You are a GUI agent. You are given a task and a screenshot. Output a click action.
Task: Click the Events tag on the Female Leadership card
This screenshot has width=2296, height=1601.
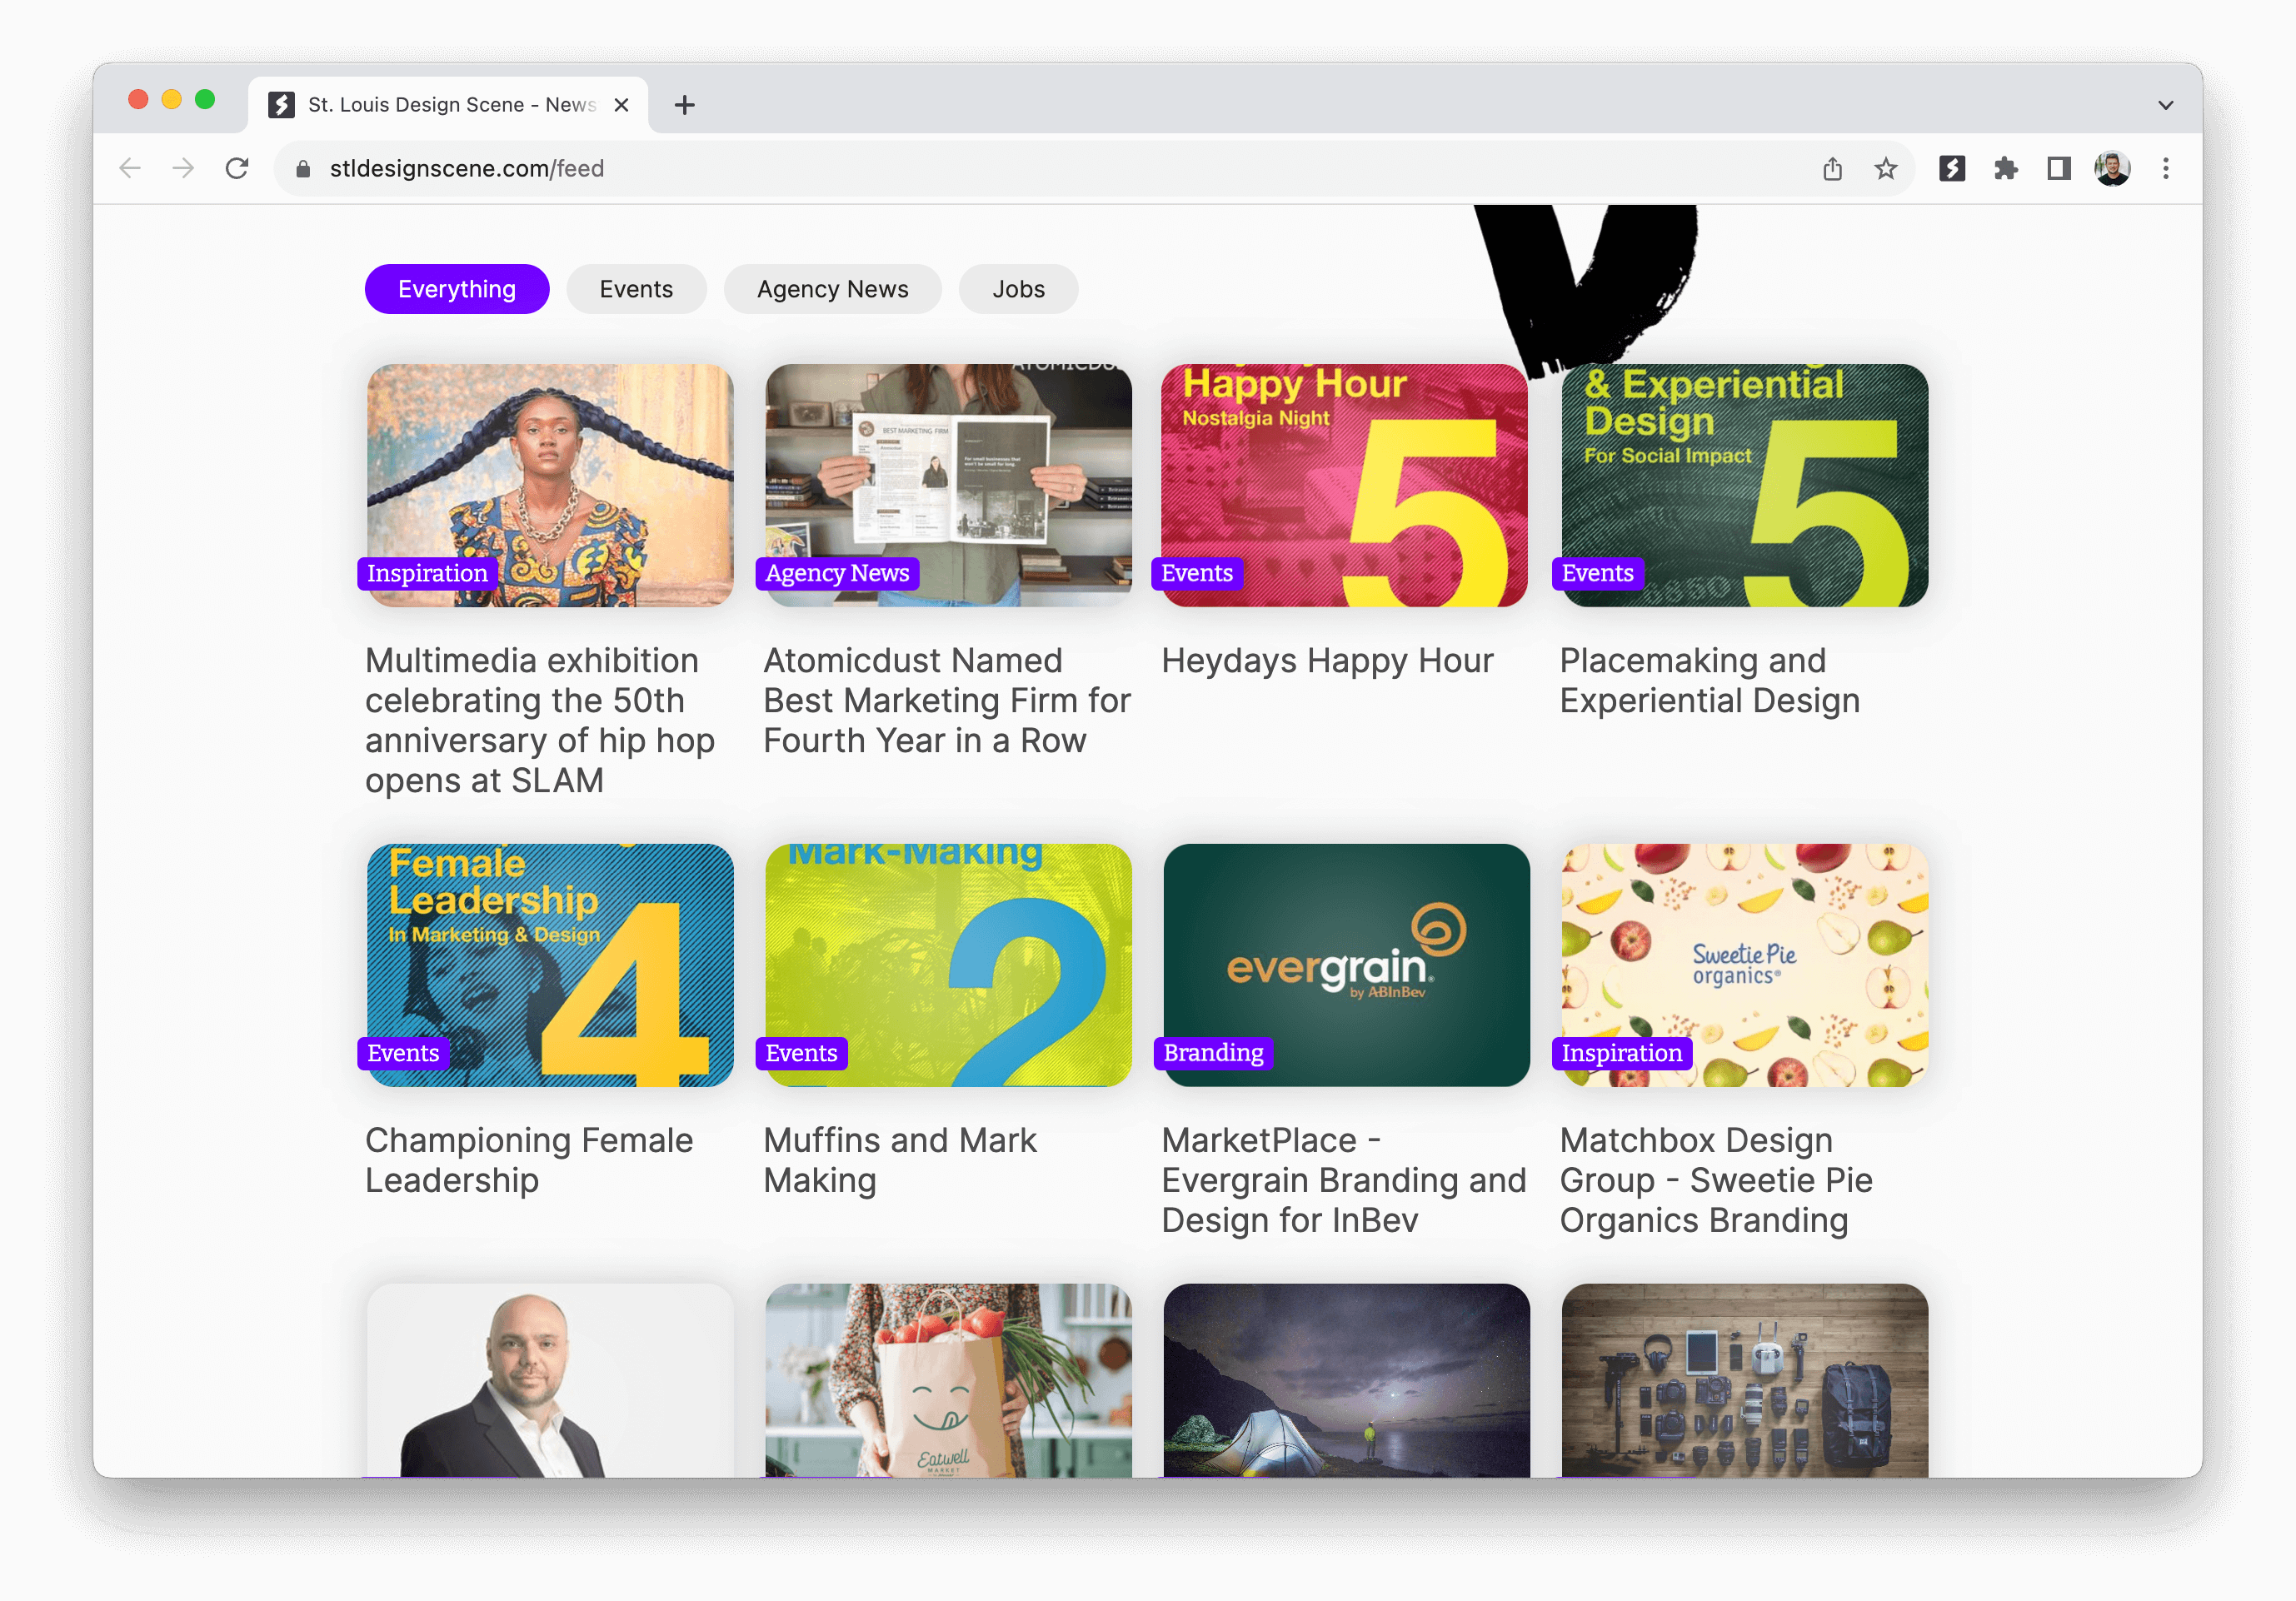coord(403,1053)
